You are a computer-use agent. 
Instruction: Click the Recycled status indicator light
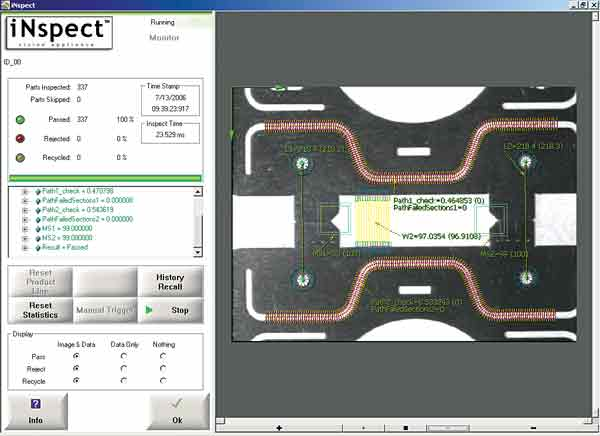pos(19,156)
